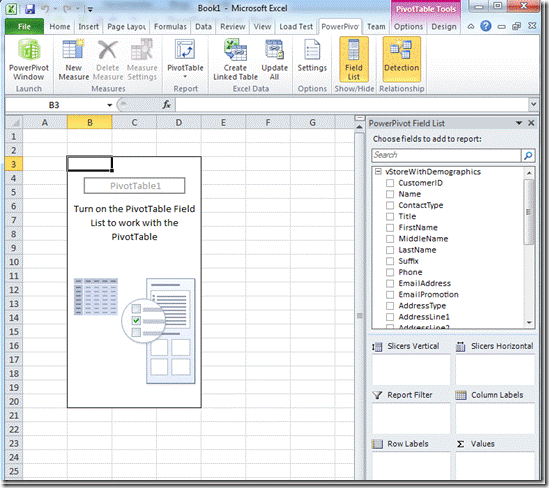Open the PowerPivot Field List pane options arrow
The width and height of the screenshot is (549, 488).
tap(519, 123)
